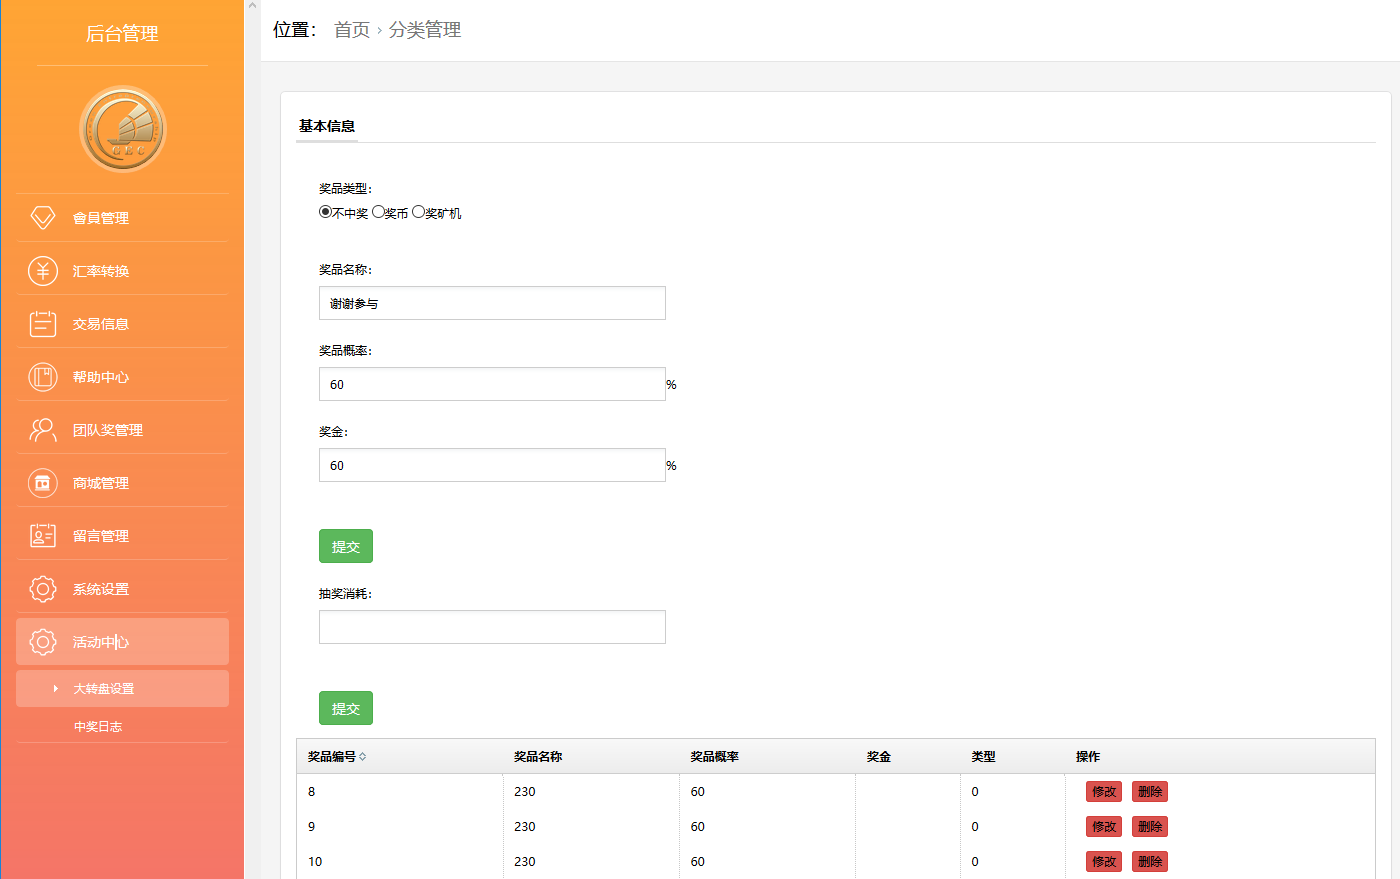Open the 中奖日志 menu entry
This screenshot has height=879, width=1400.
(98, 727)
